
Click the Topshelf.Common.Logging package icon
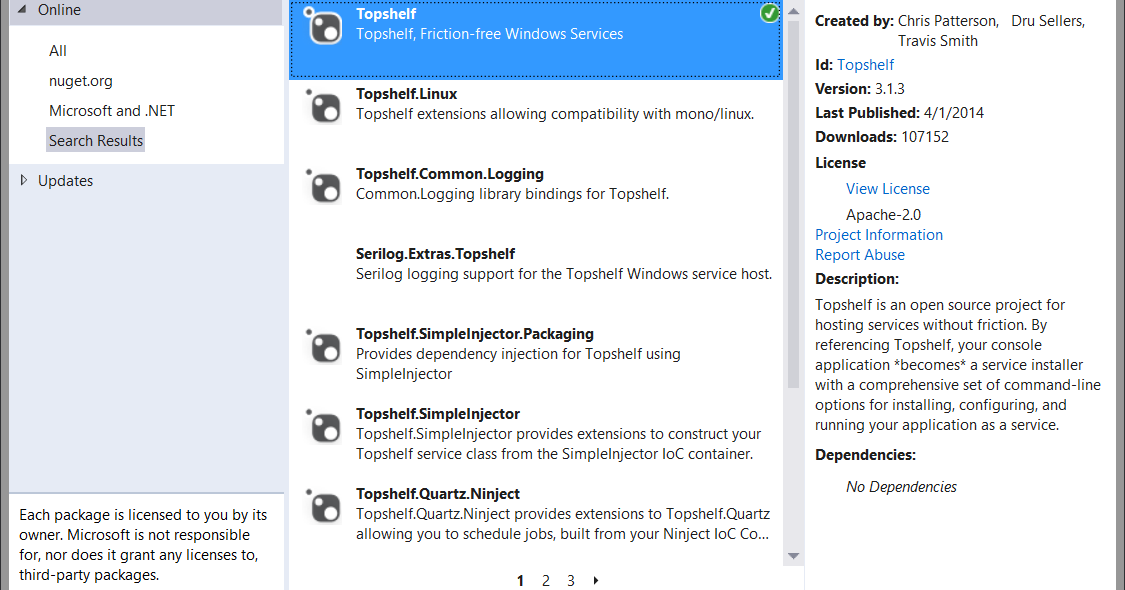324,187
